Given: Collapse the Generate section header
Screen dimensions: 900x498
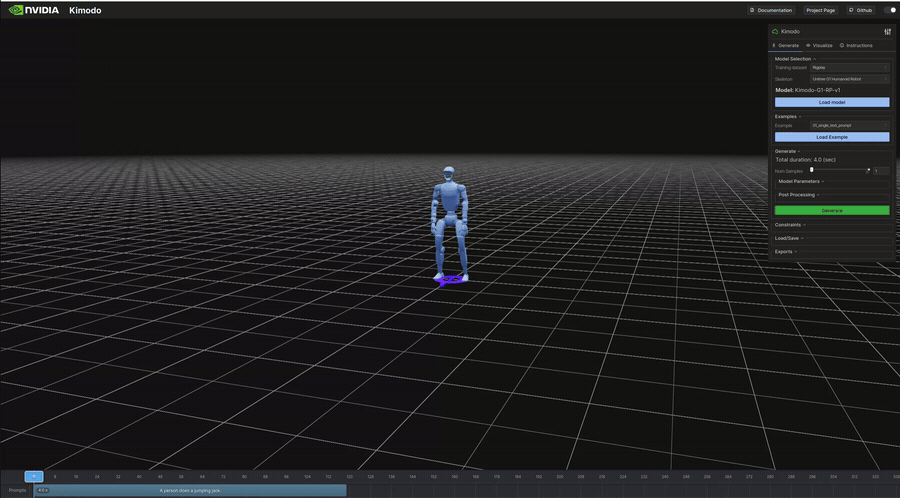Looking at the screenshot, I should pos(788,151).
